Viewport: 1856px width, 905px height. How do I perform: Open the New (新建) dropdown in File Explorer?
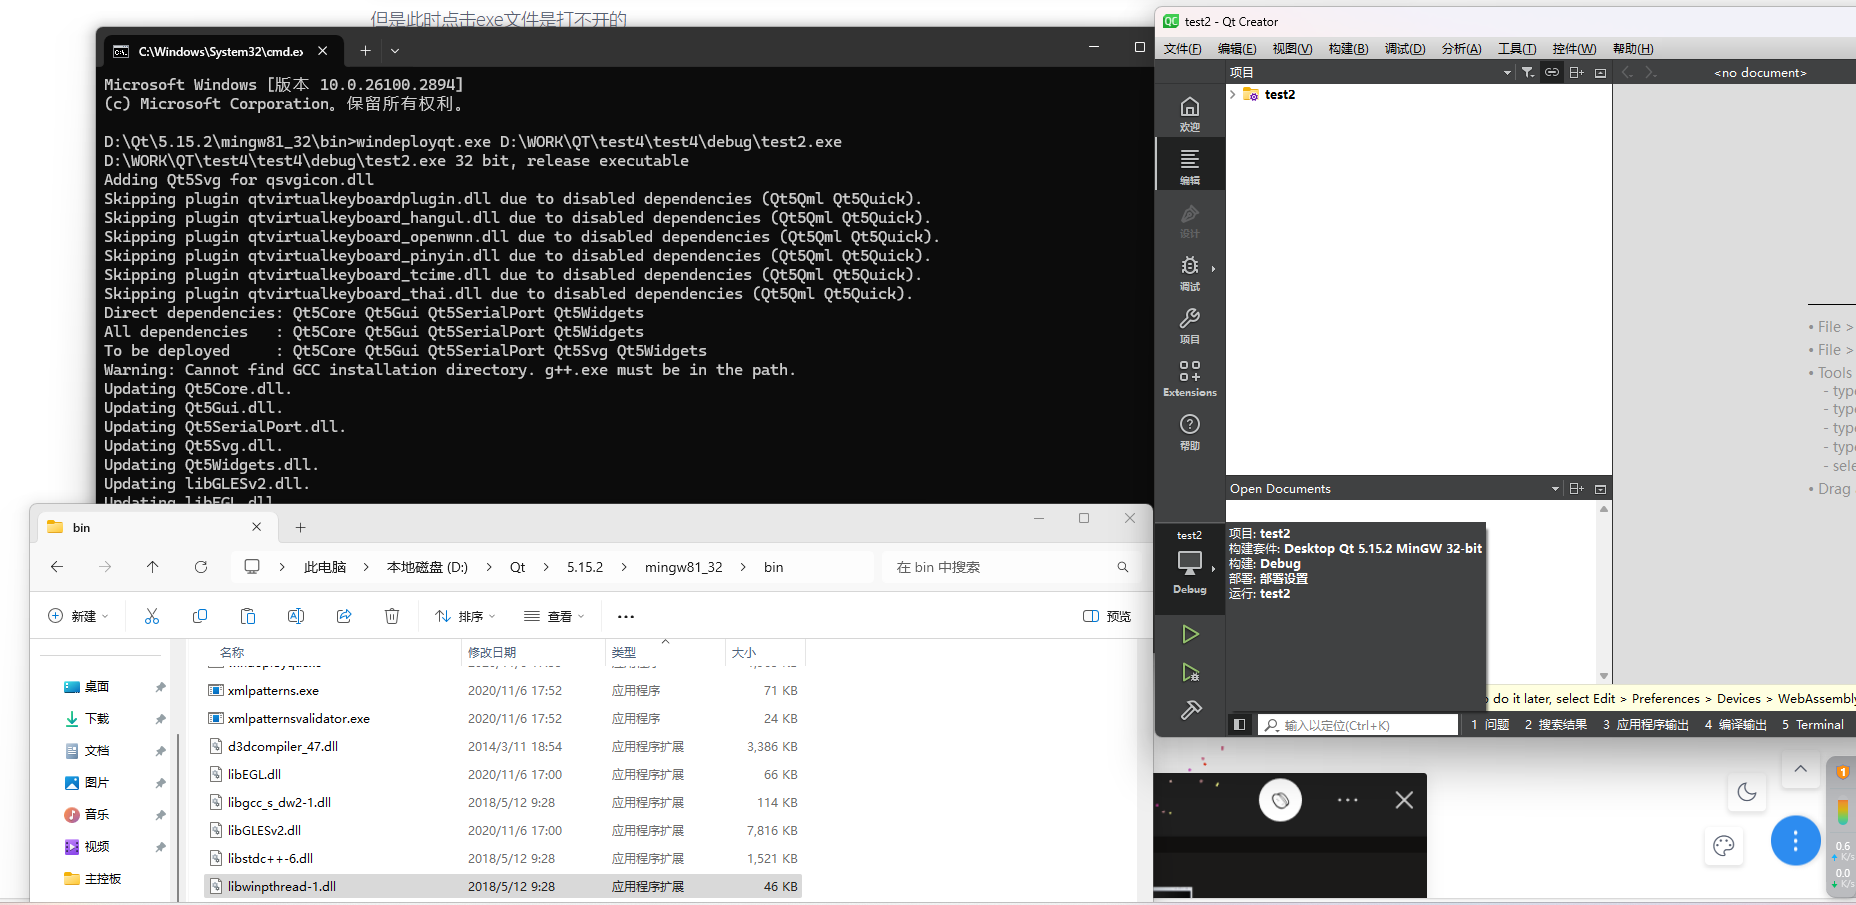point(78,616)
